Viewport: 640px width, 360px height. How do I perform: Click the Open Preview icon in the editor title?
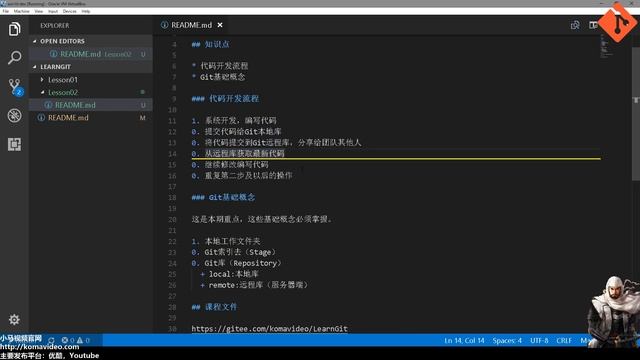click(575, 25)
